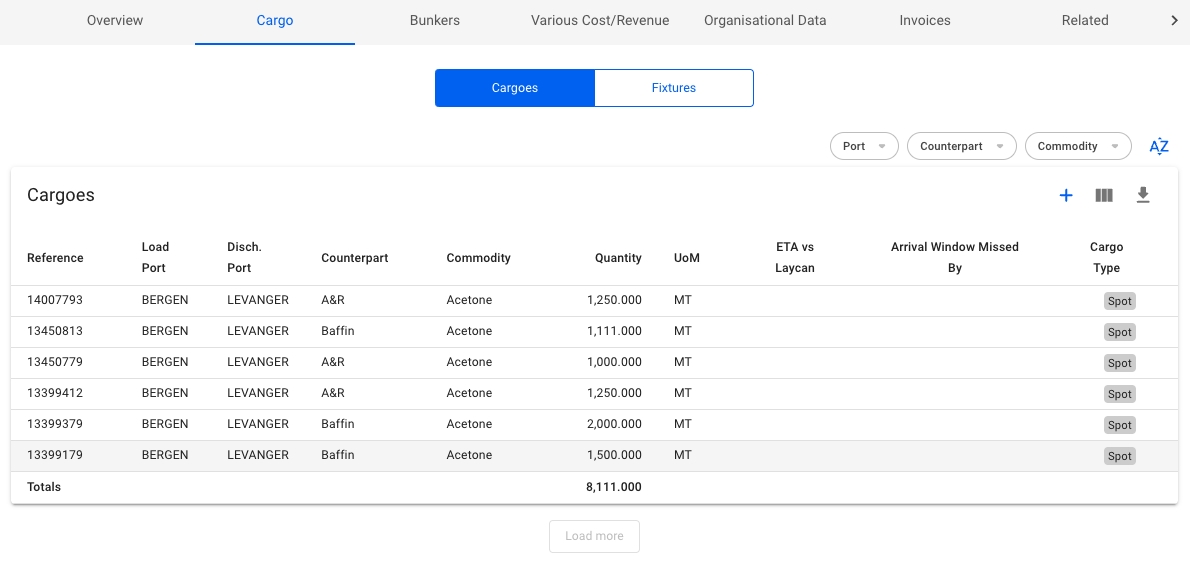
Task: Expand the Commodity filter dropdown
Action: coord(1077,146)
